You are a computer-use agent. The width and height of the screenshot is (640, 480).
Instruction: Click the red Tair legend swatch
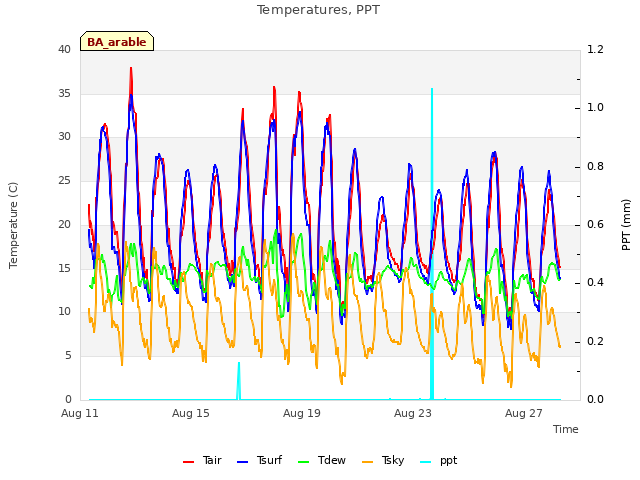pyautogui.click(x=188, y=462)
